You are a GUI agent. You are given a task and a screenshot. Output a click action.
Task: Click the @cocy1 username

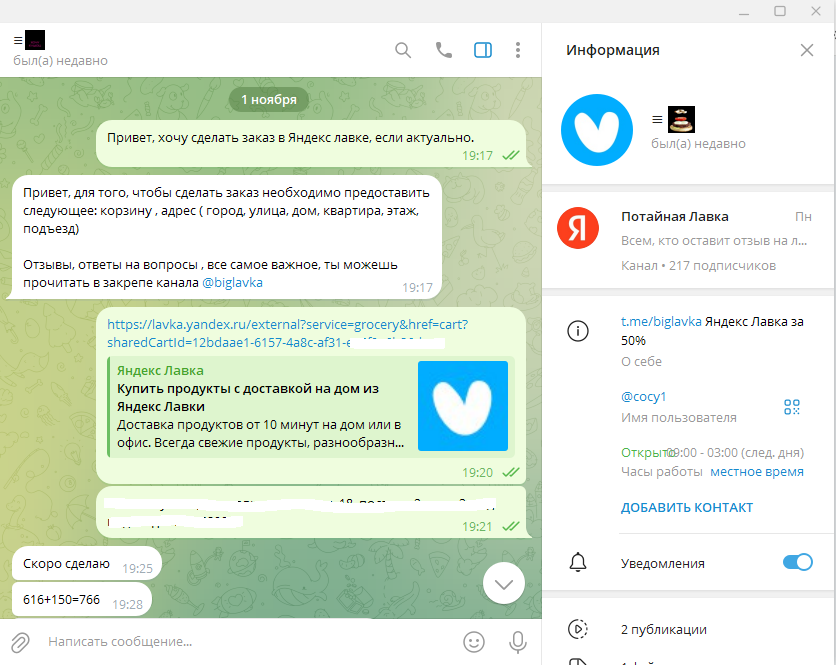click(x=644, y=397)
